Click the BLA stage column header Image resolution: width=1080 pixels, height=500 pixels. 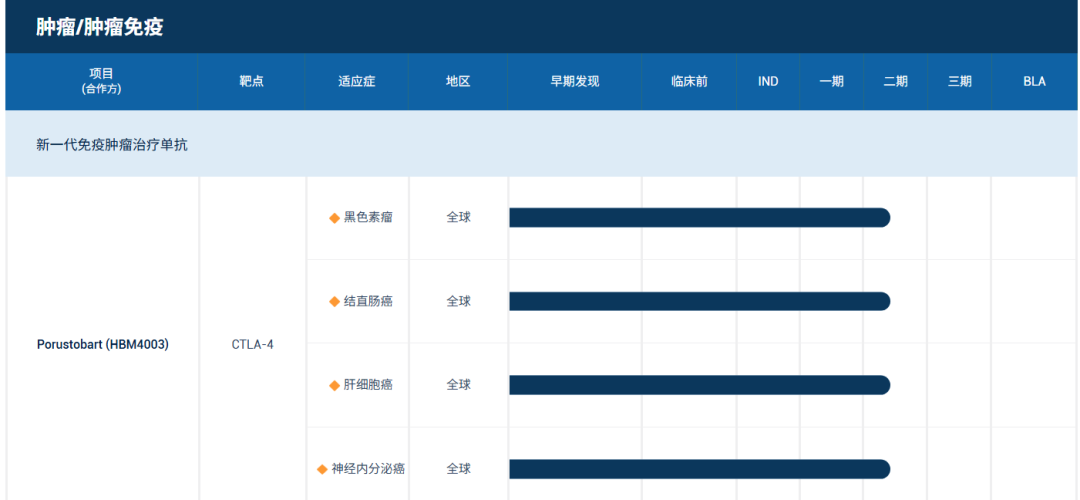point(1034,82)
